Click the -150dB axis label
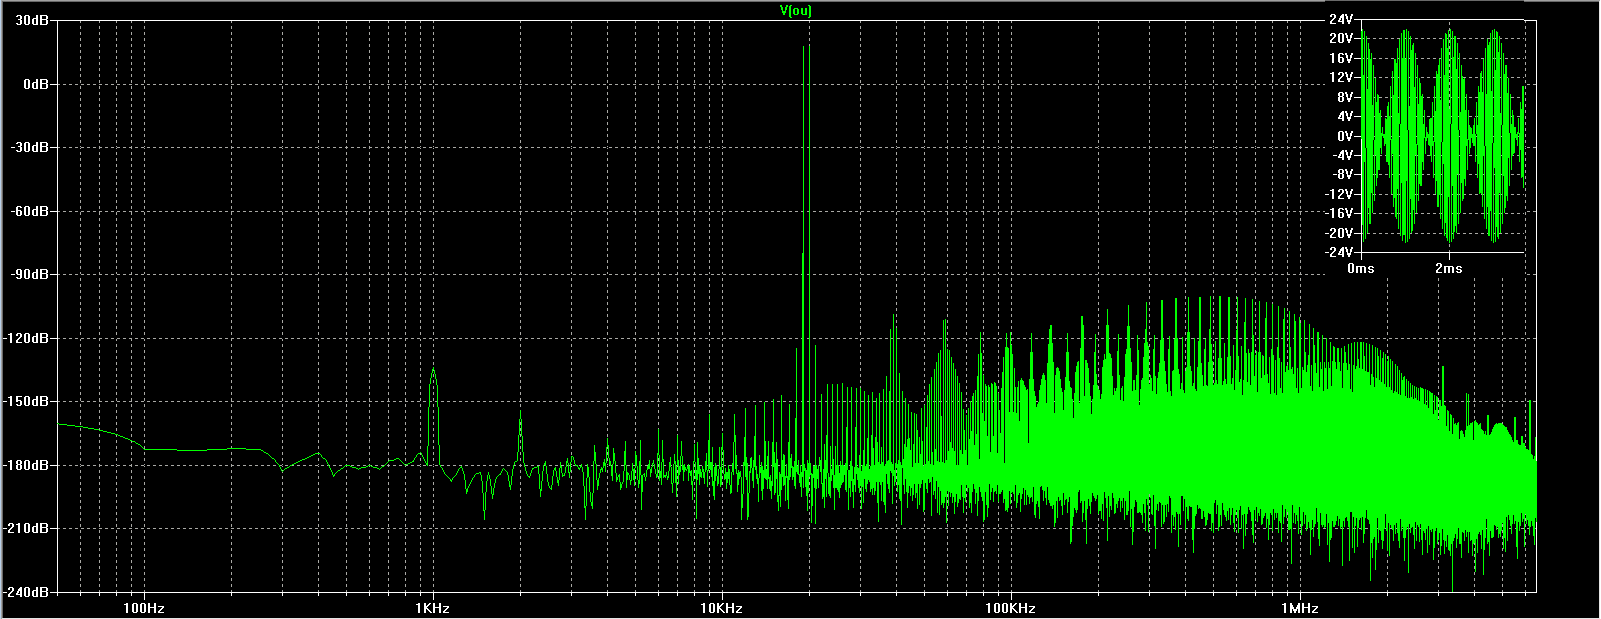Image resolution: width=1601 pixels, height=619 pixels. (x=27, y=402)
